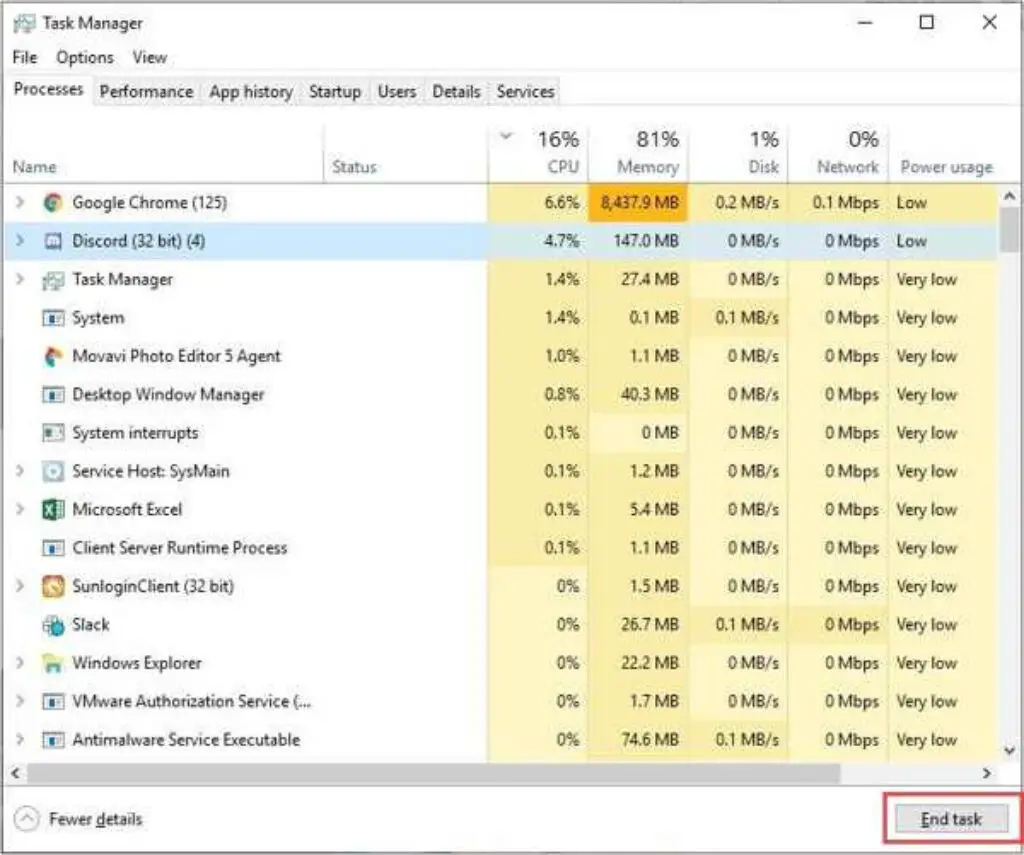Click the 8,437.9 MB memory cell
Screen dimensions: 1024x855
point(638,203)
